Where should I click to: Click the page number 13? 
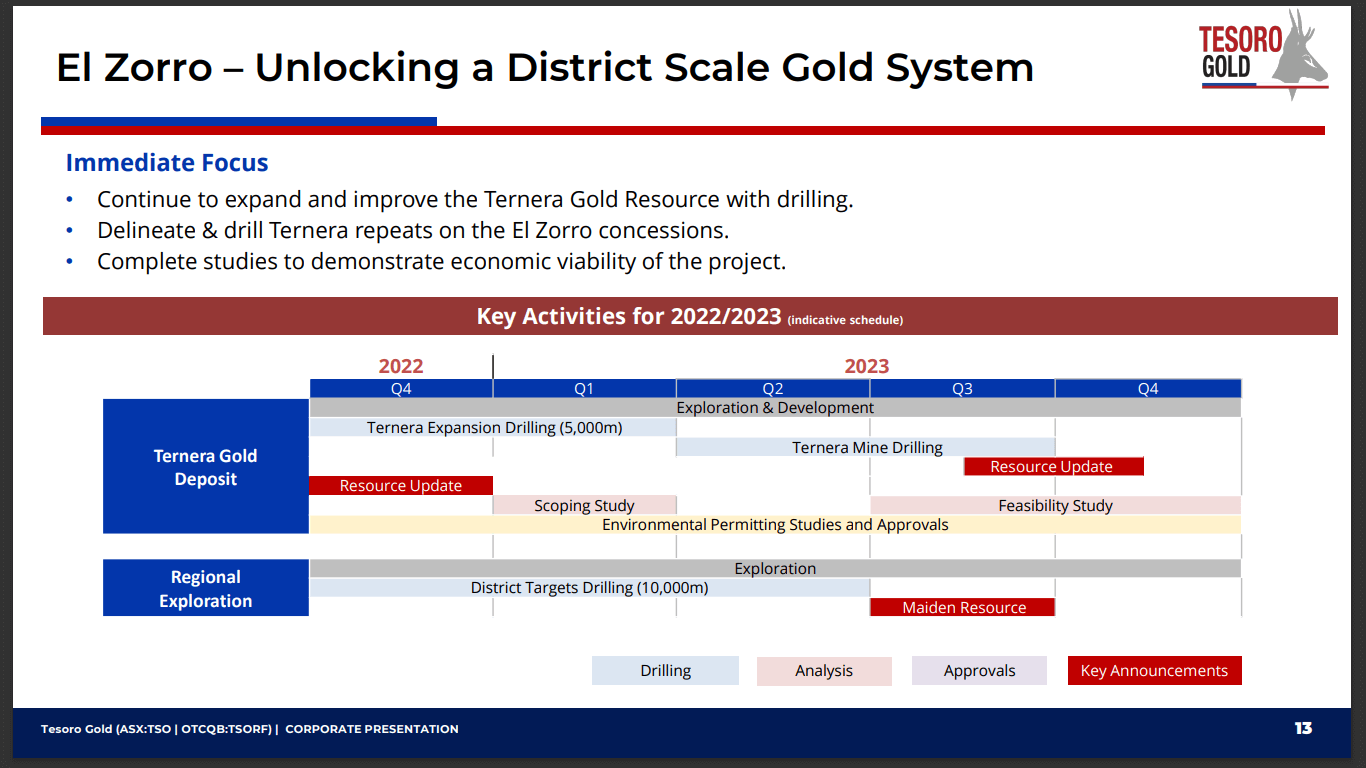click(x=1303, y=728)
